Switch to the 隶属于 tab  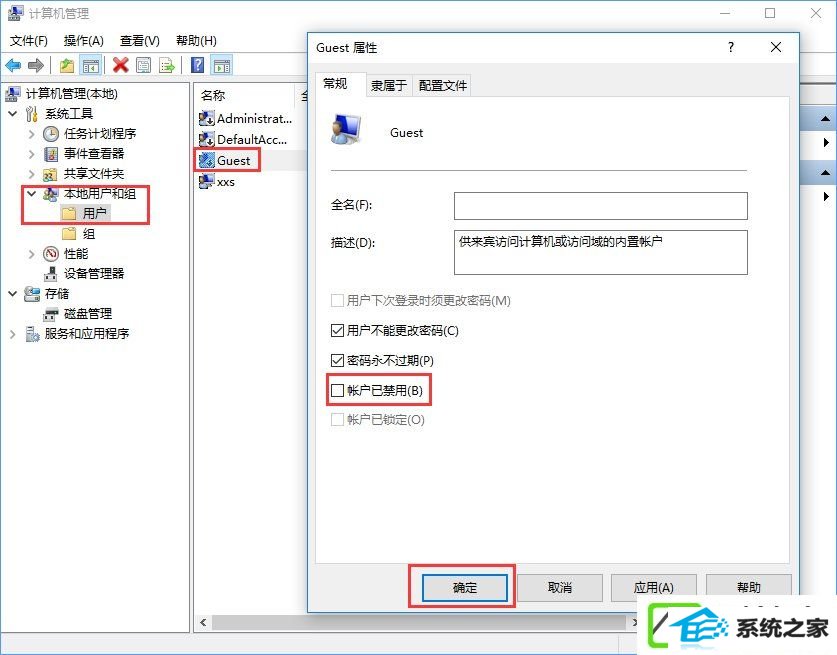click(x=389, y=85)
